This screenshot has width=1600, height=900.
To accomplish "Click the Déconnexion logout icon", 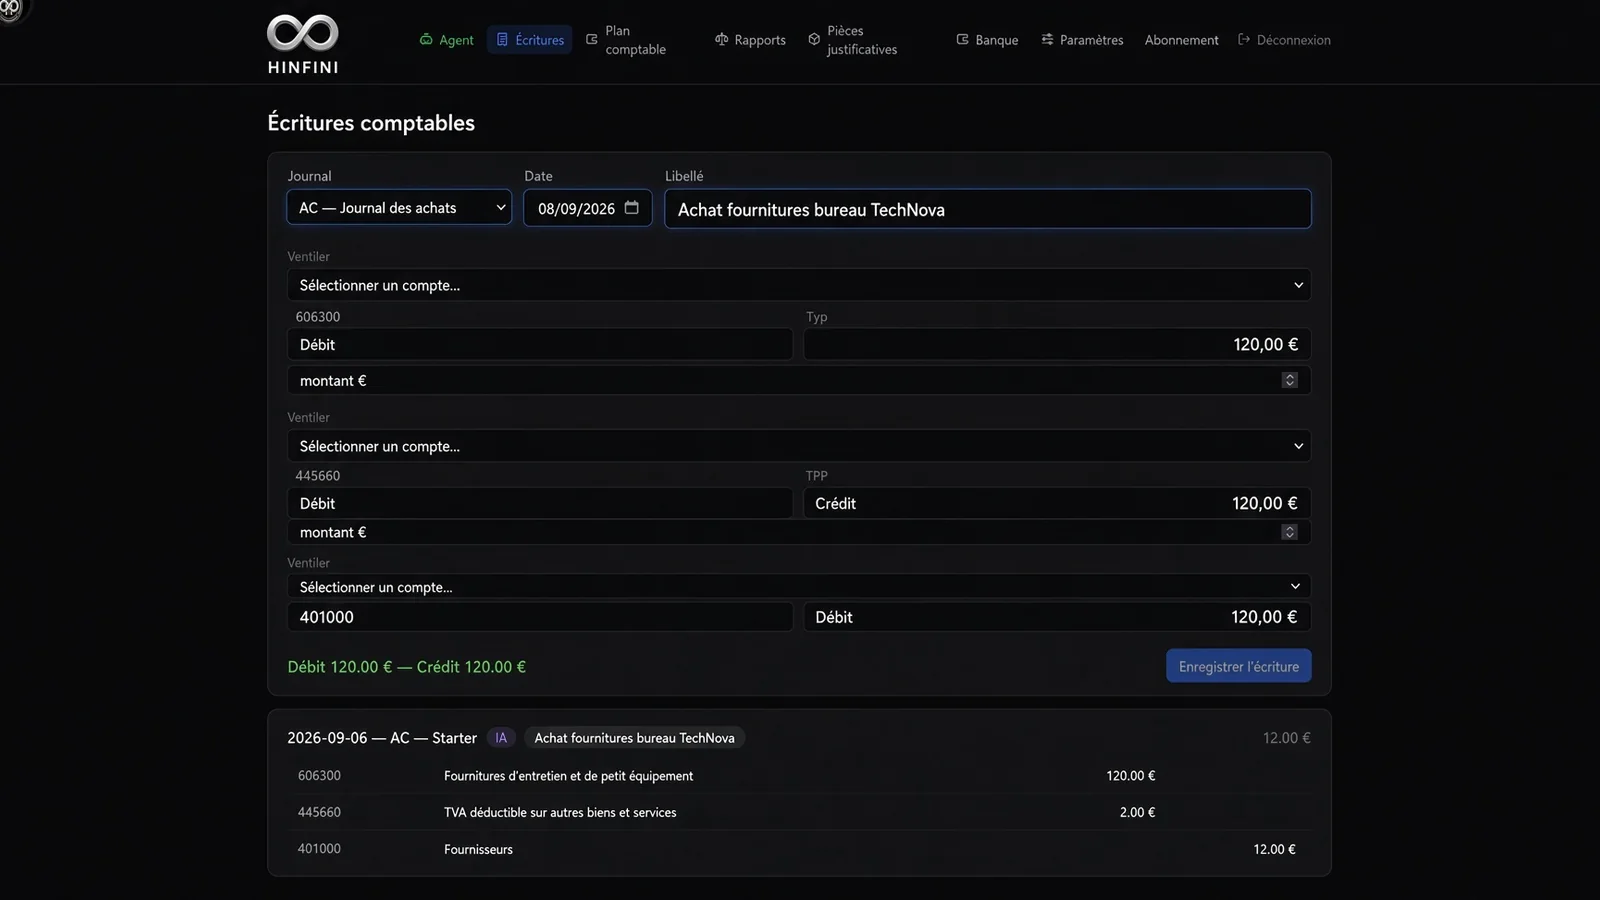I will tap(1244, 40).
